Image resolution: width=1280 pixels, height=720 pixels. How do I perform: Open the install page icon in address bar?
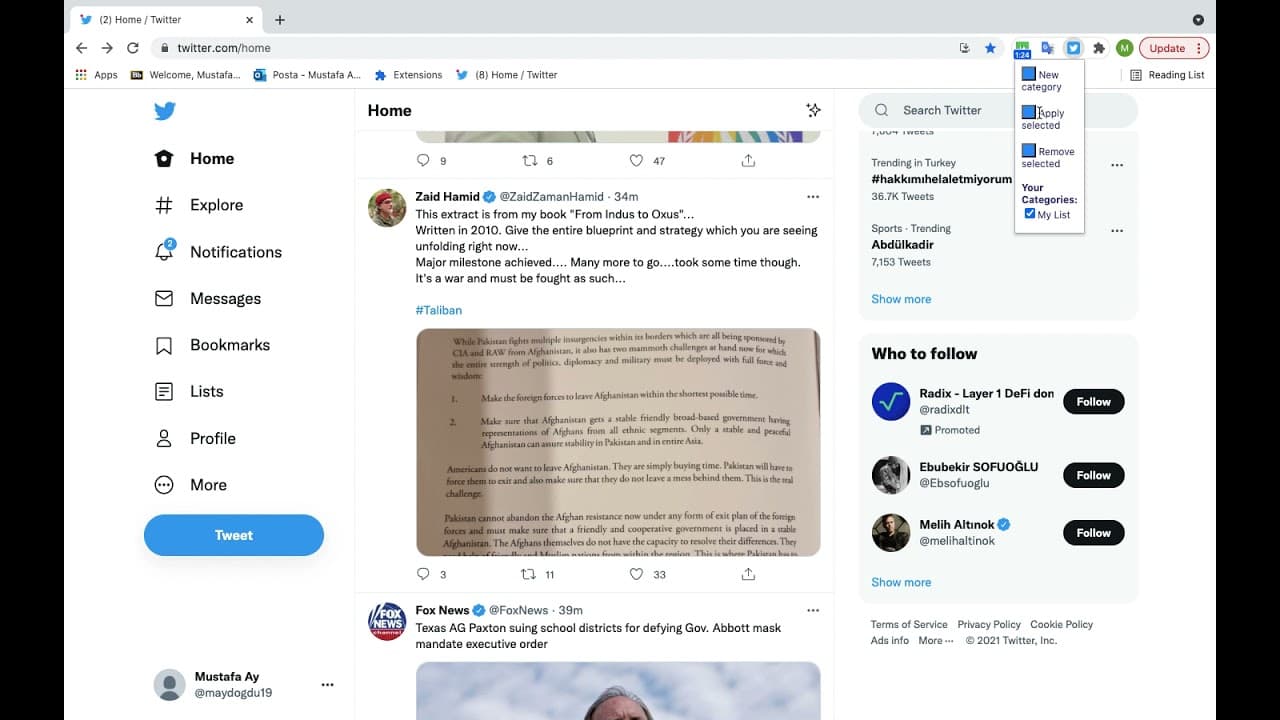point(964,48)
